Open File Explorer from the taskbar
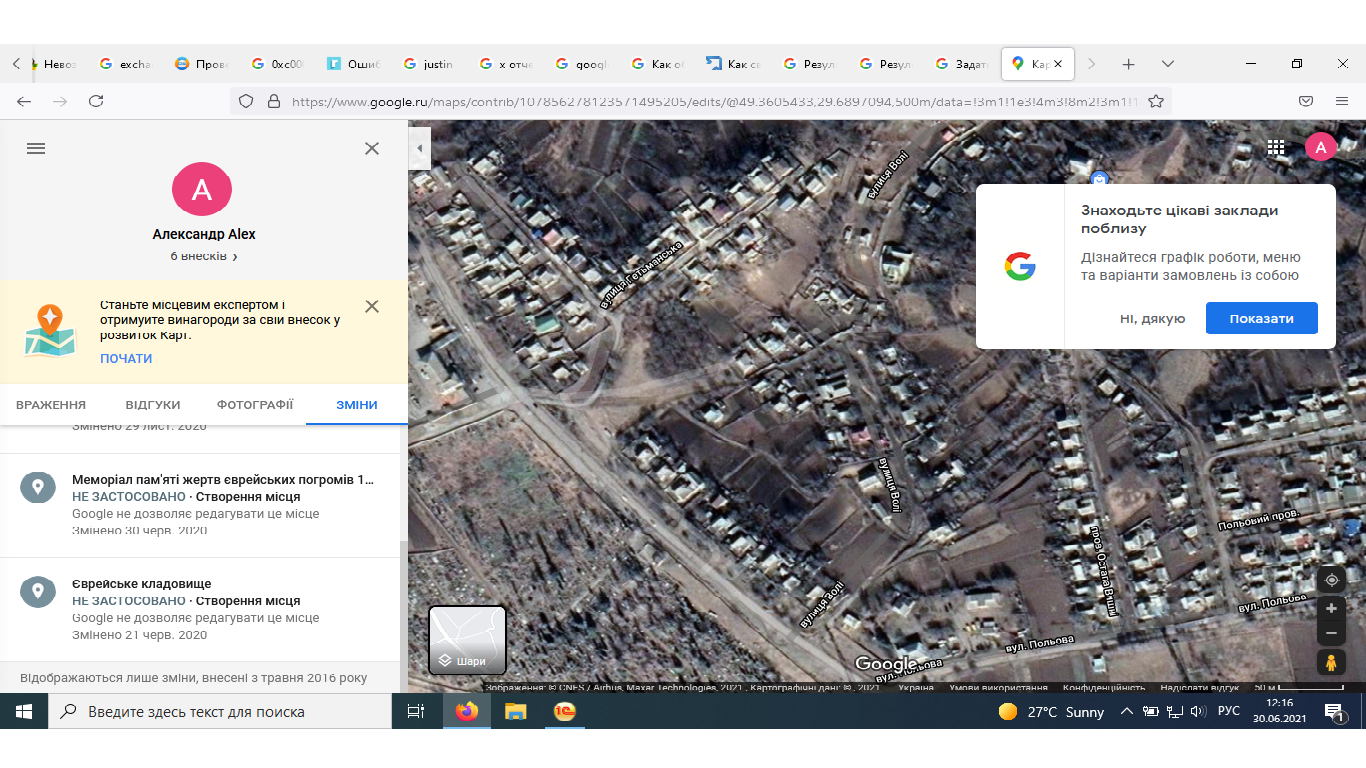This screenshot has height=768, width=1366. (516, 712)
